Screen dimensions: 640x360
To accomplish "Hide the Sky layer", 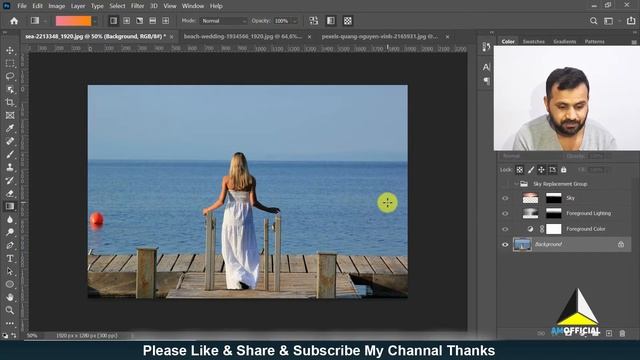I will (x=505, y=198).
